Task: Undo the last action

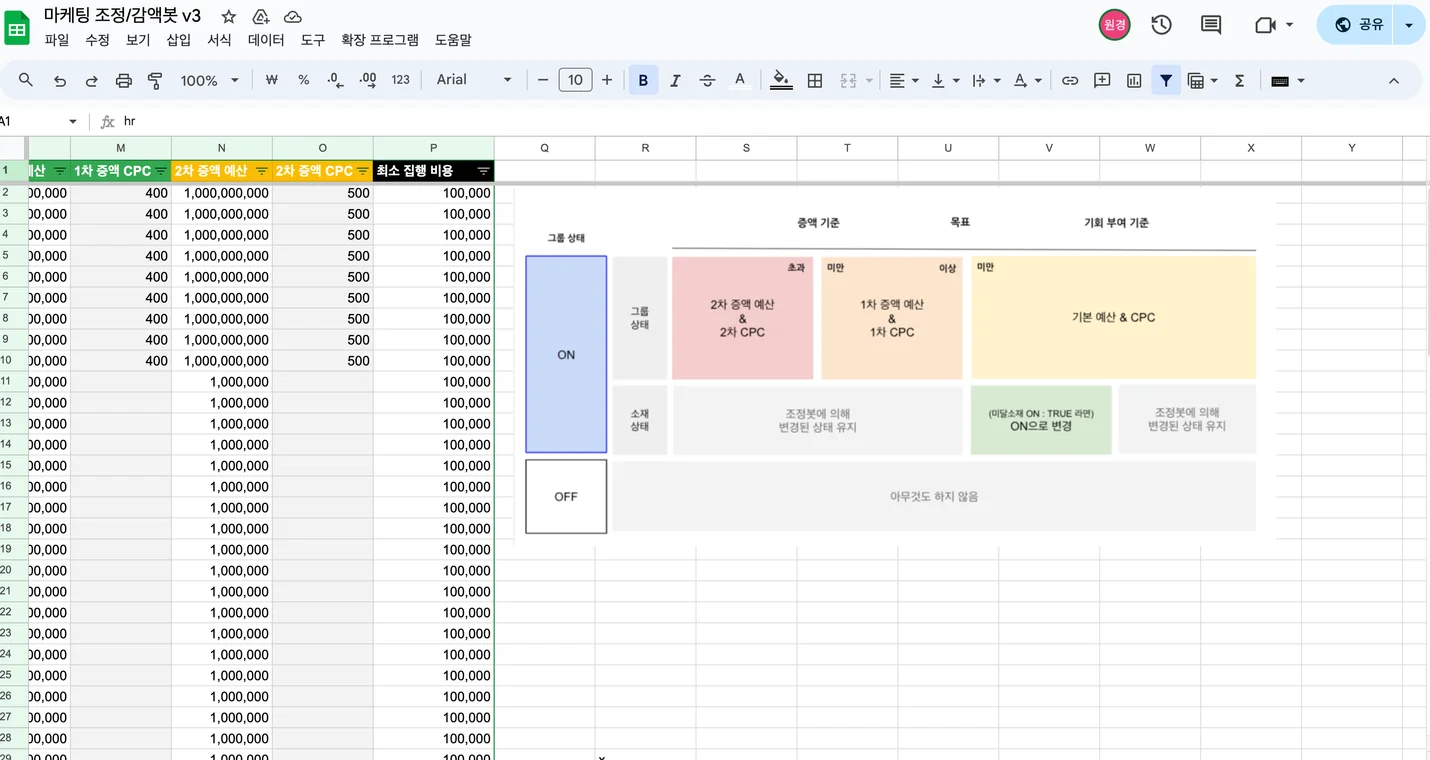Action: pos(60,80)
